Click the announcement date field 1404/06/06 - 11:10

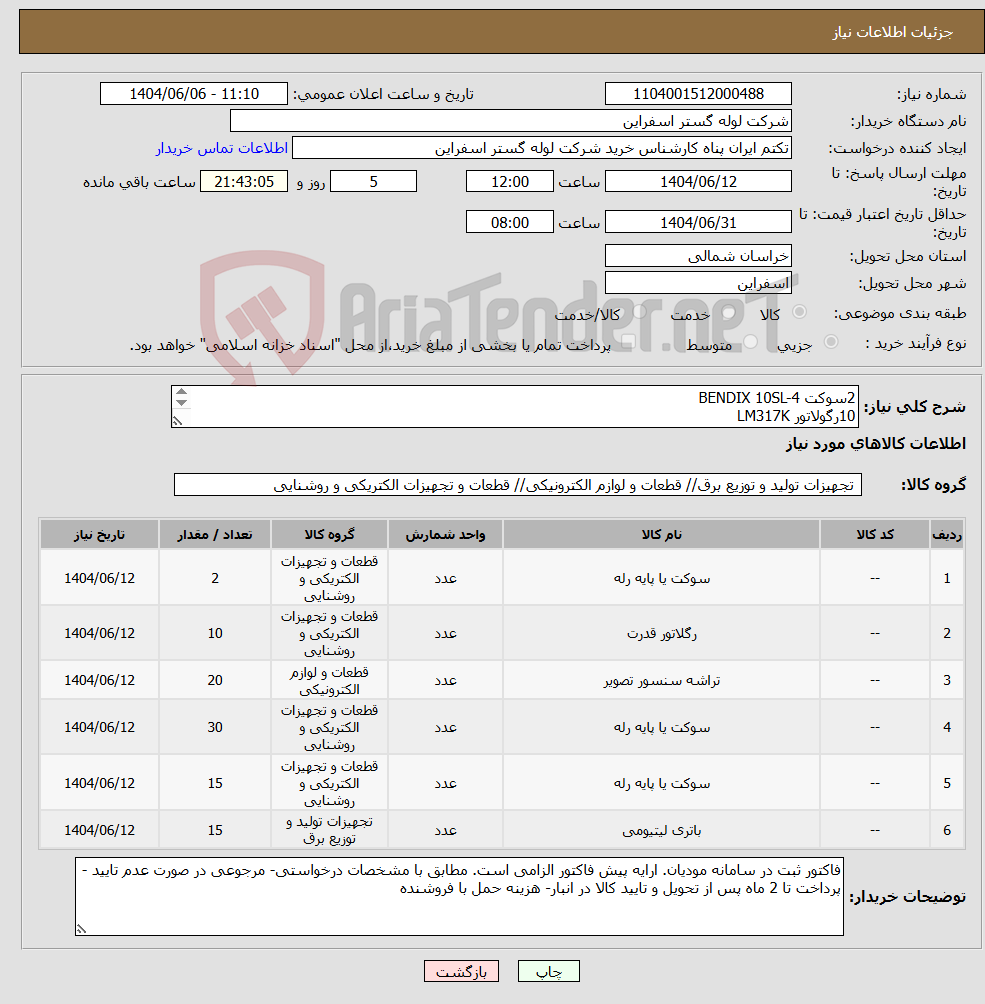click(x=194, y=93)
